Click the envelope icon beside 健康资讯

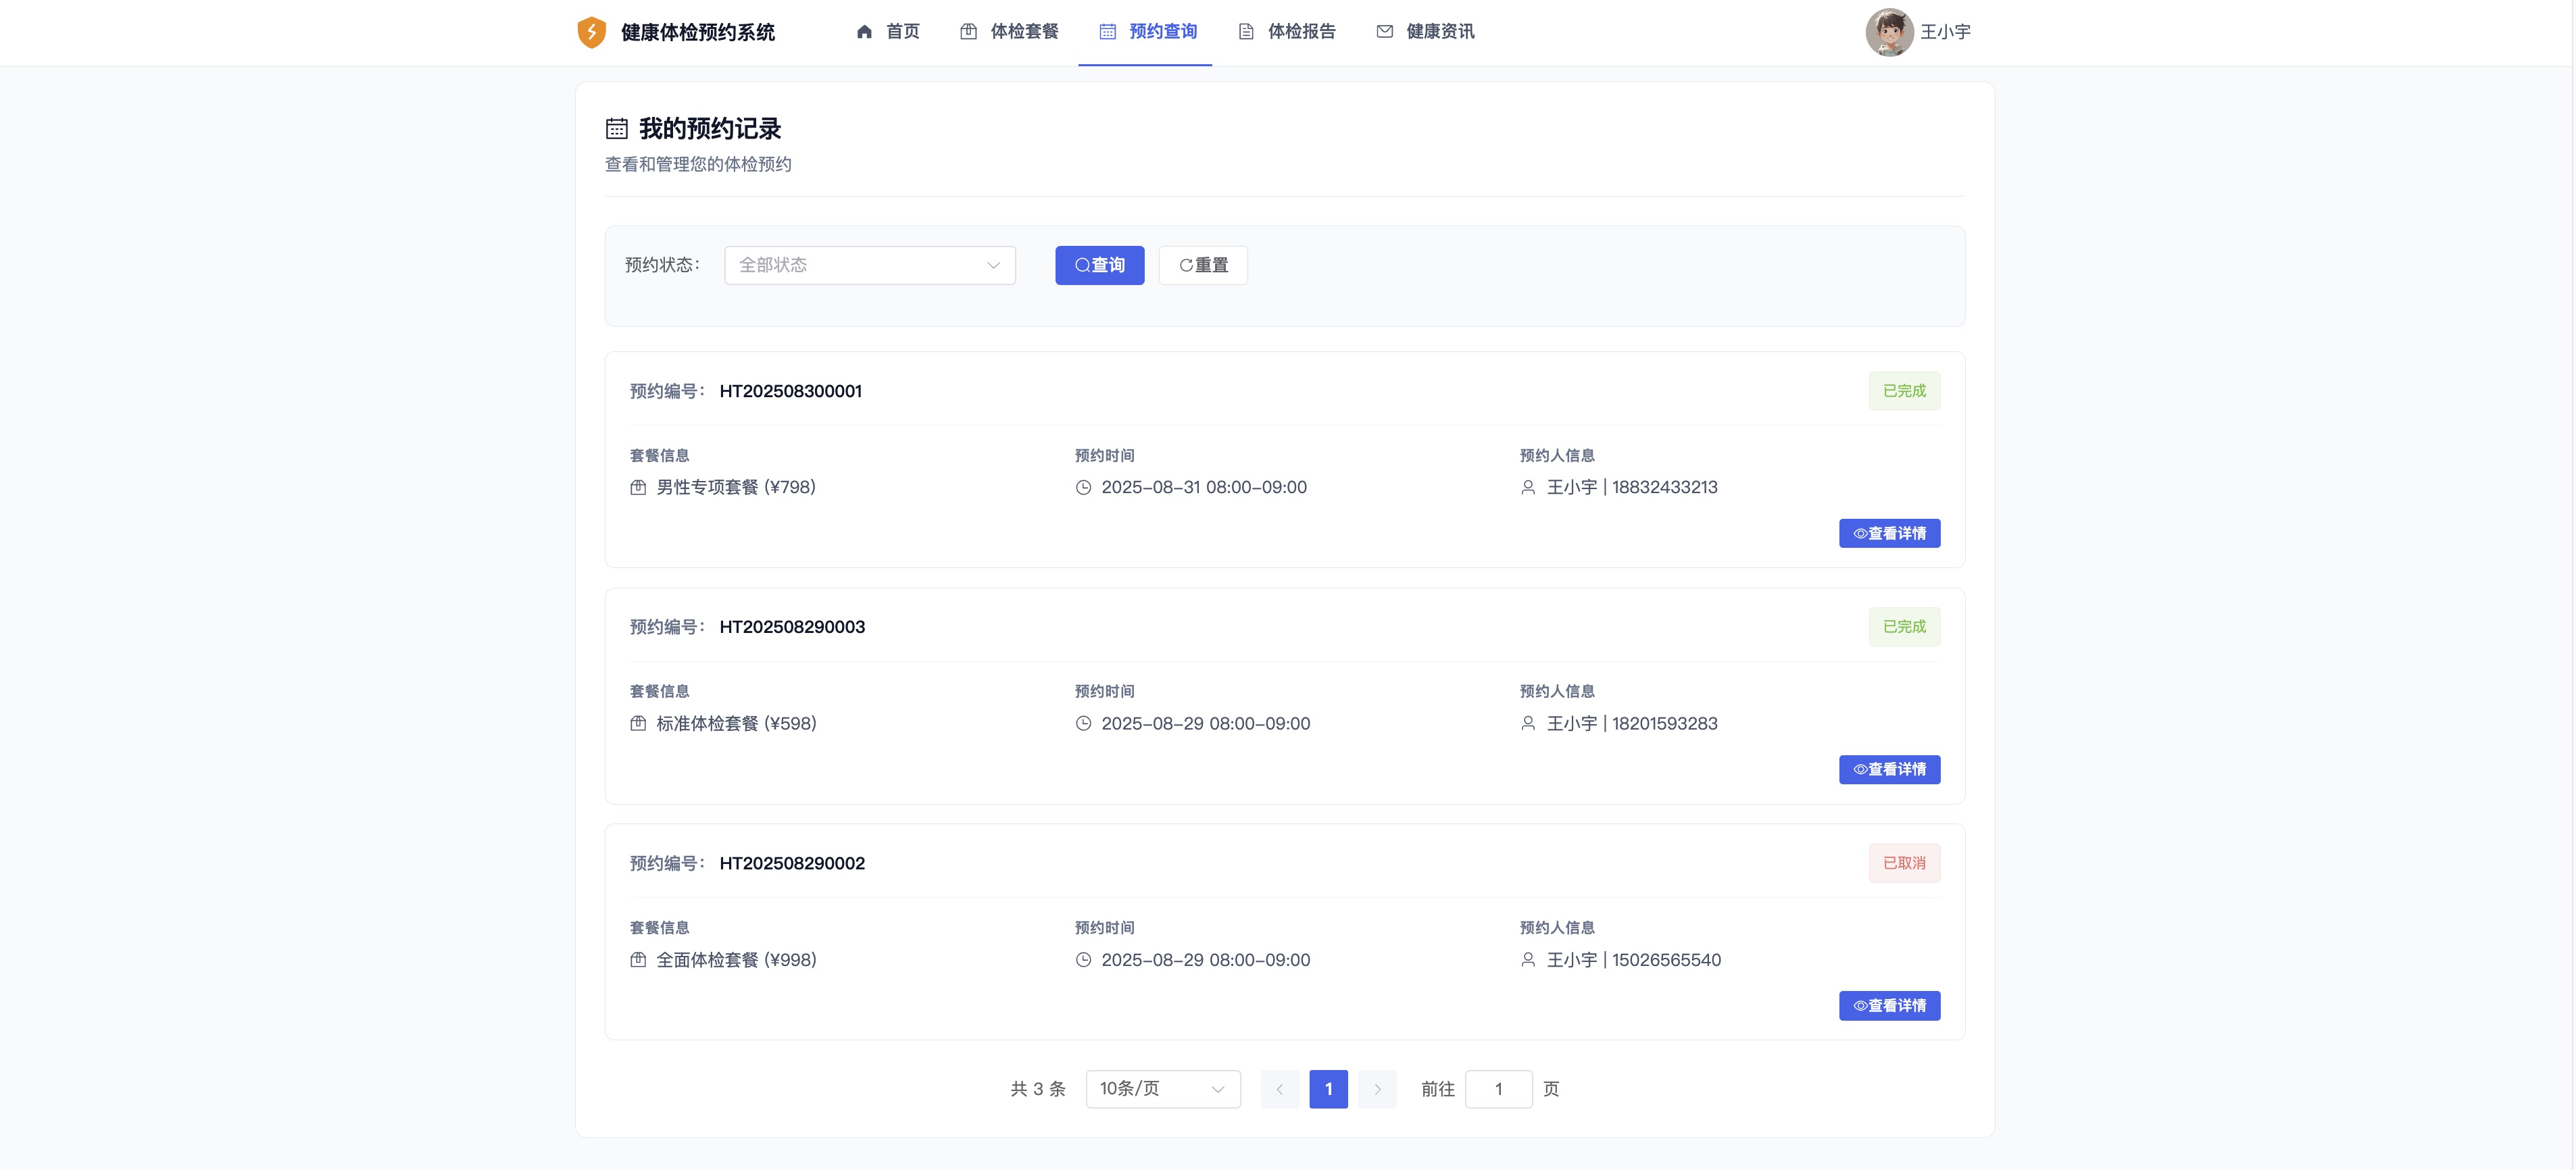coord(1384,32)
